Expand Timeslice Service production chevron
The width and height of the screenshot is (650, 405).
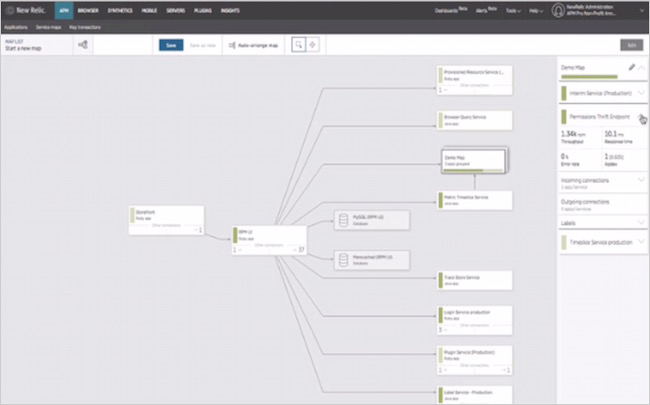coord(641,241)
